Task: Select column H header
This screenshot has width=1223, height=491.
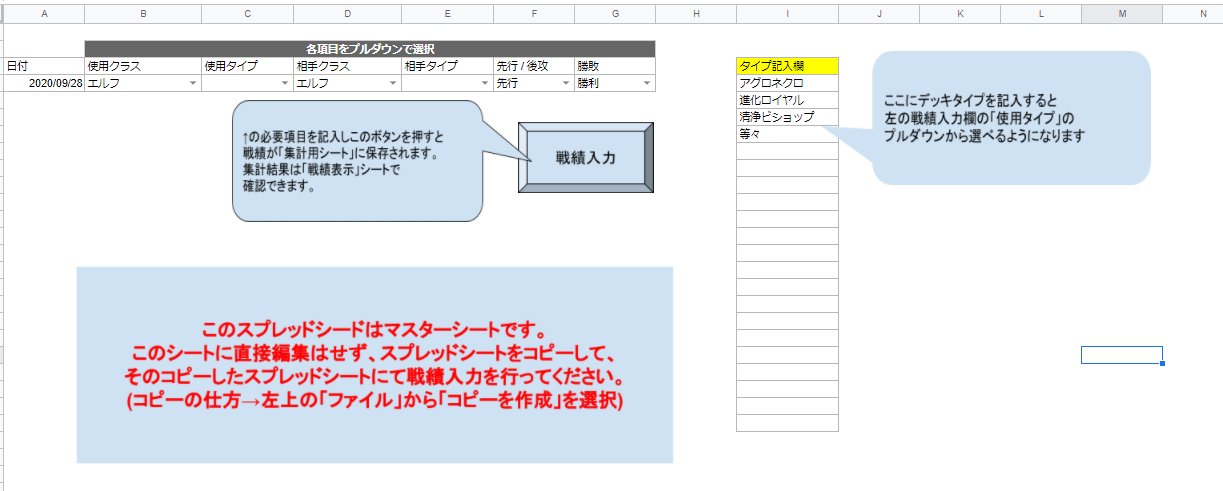Action: pos(696,12)
